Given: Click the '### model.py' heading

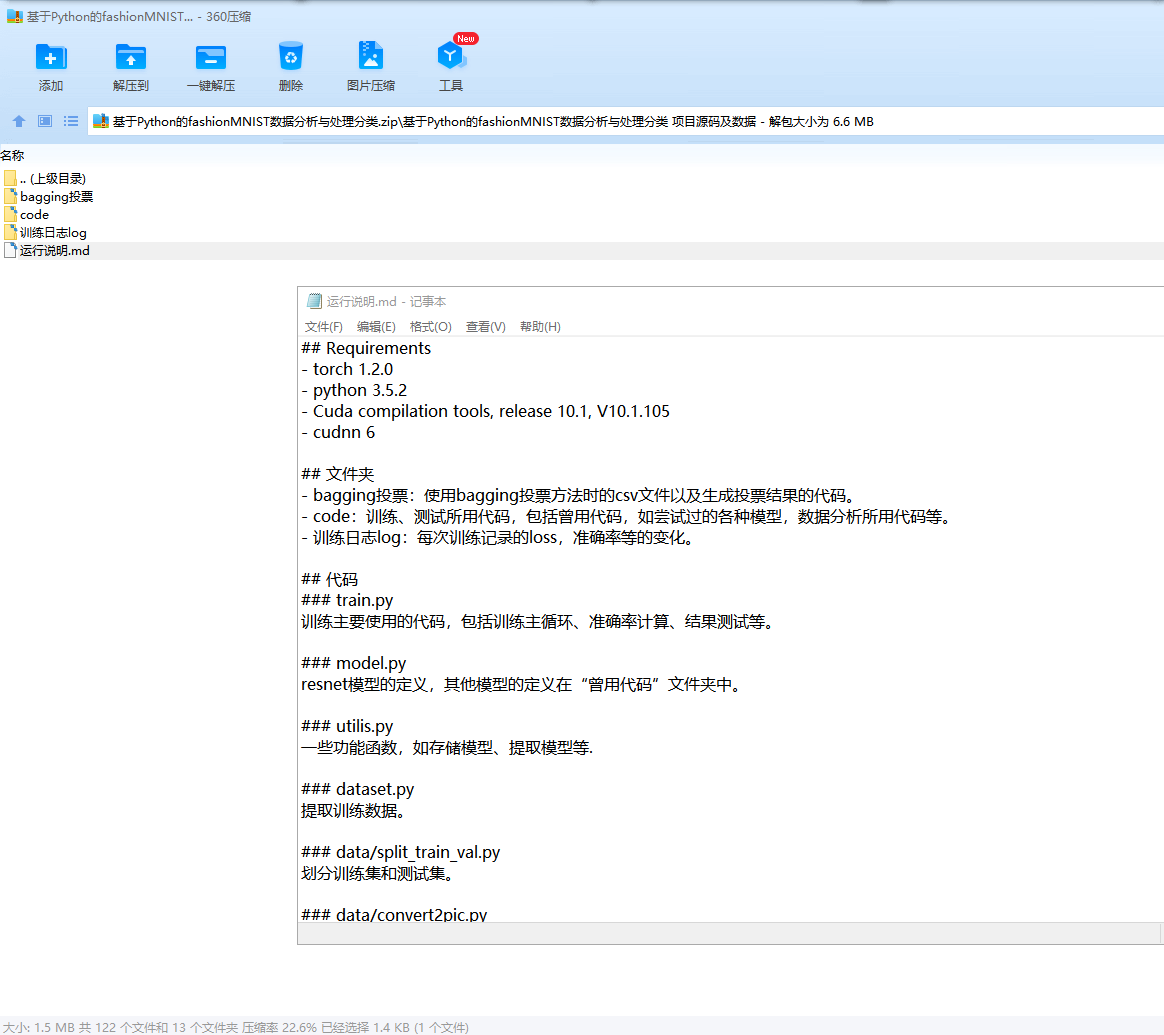Looking at the screenshot, I should click(x=353, y=663).
